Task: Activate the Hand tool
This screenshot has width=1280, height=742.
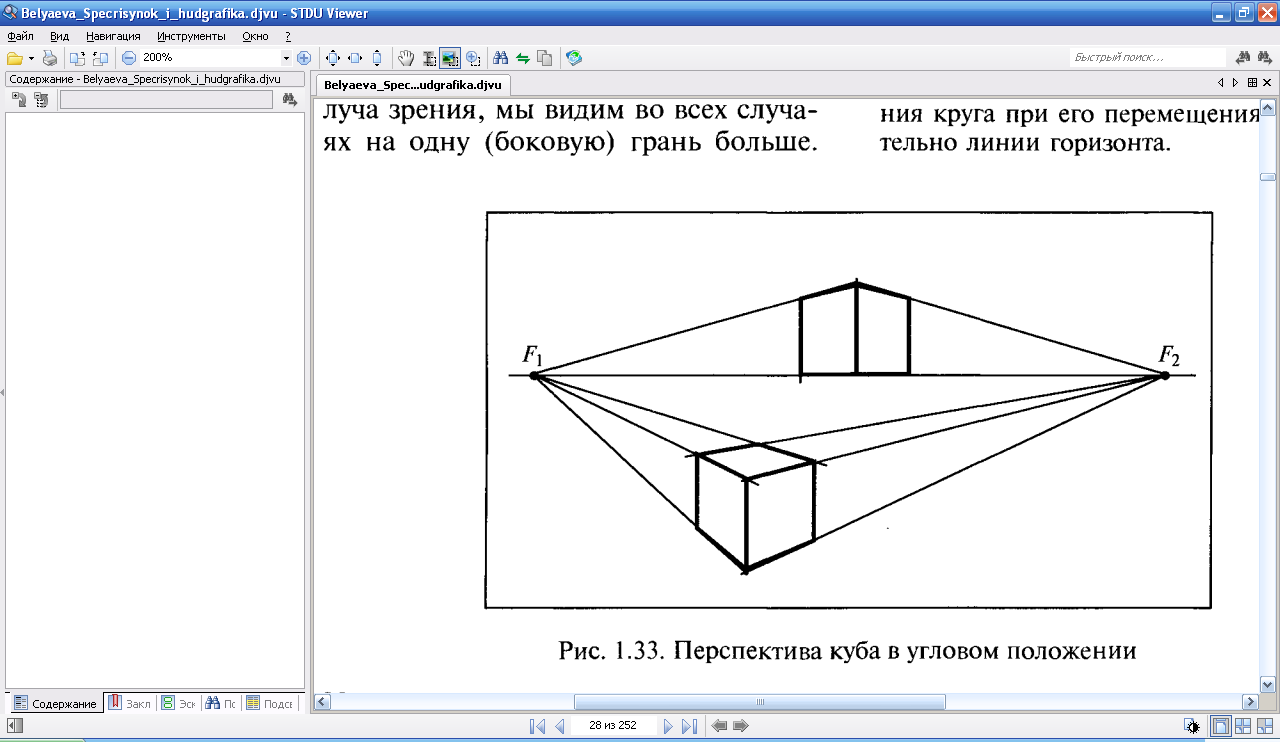Action: click(x=406, y=58)
